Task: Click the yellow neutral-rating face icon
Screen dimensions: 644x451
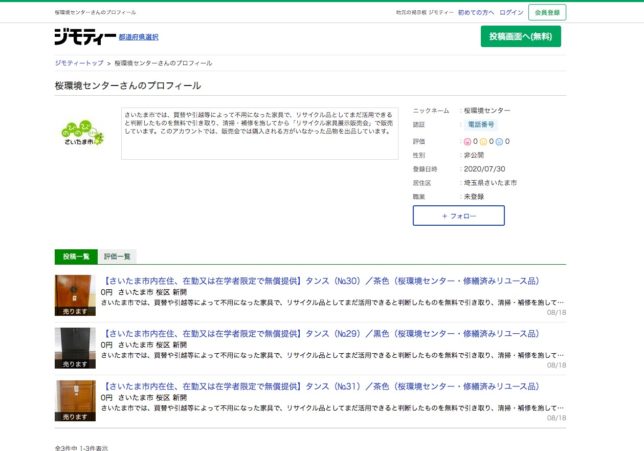Action: click(x=483, y=141)
